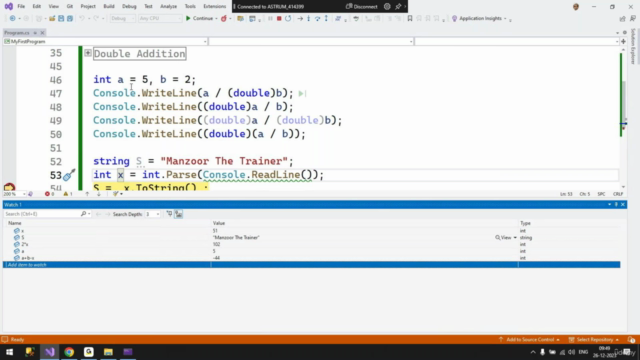
Task: Toggle a bookmark using the bookmark icon
Action: point(410,18)
